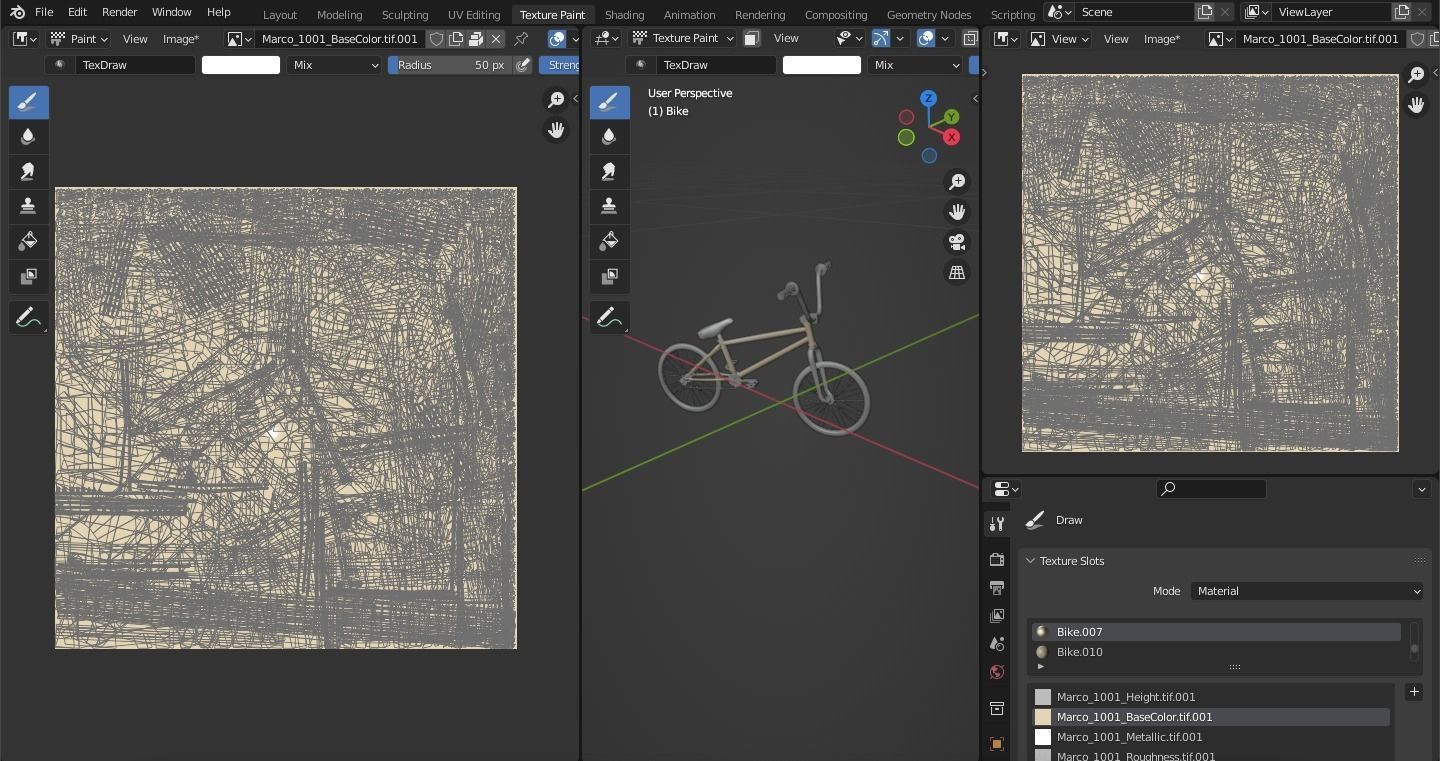
Task: Select the Smear tool in left image editor
Action: click(28, 172)
